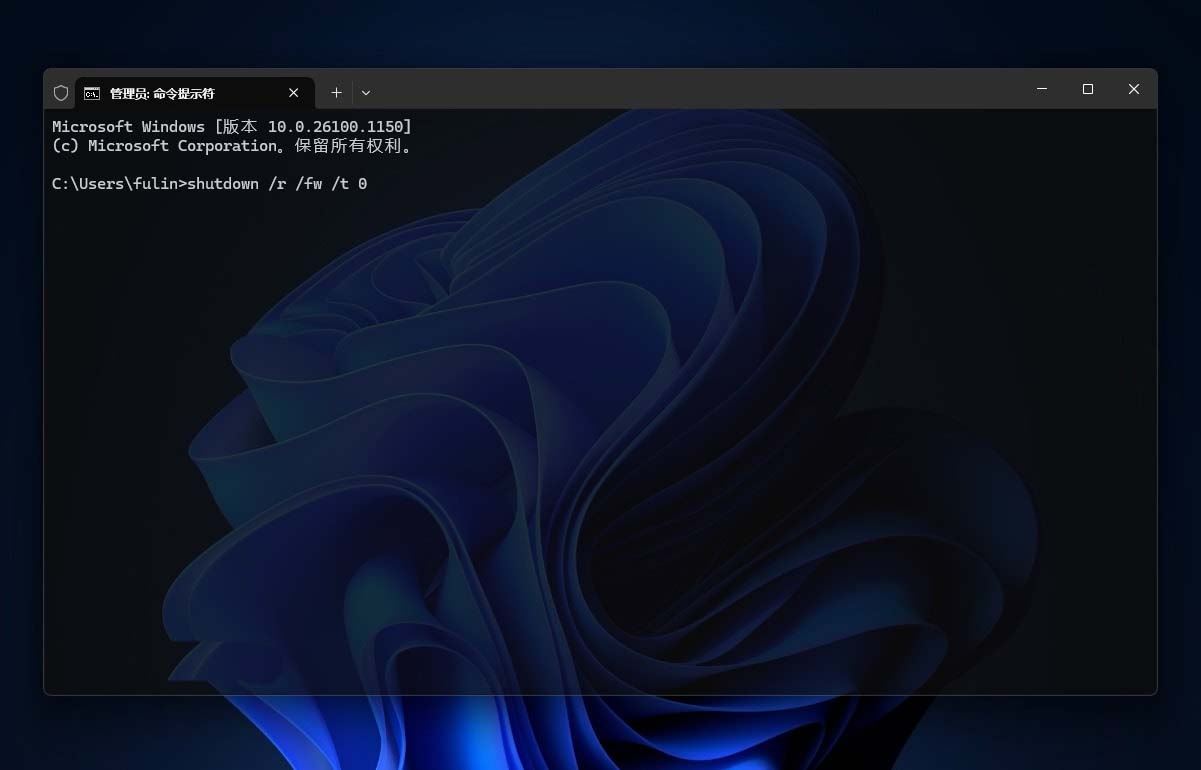This screenshot has height=770, width=1201.
Task: Click the maximize icon in title bar
Action: (1087, 89)
